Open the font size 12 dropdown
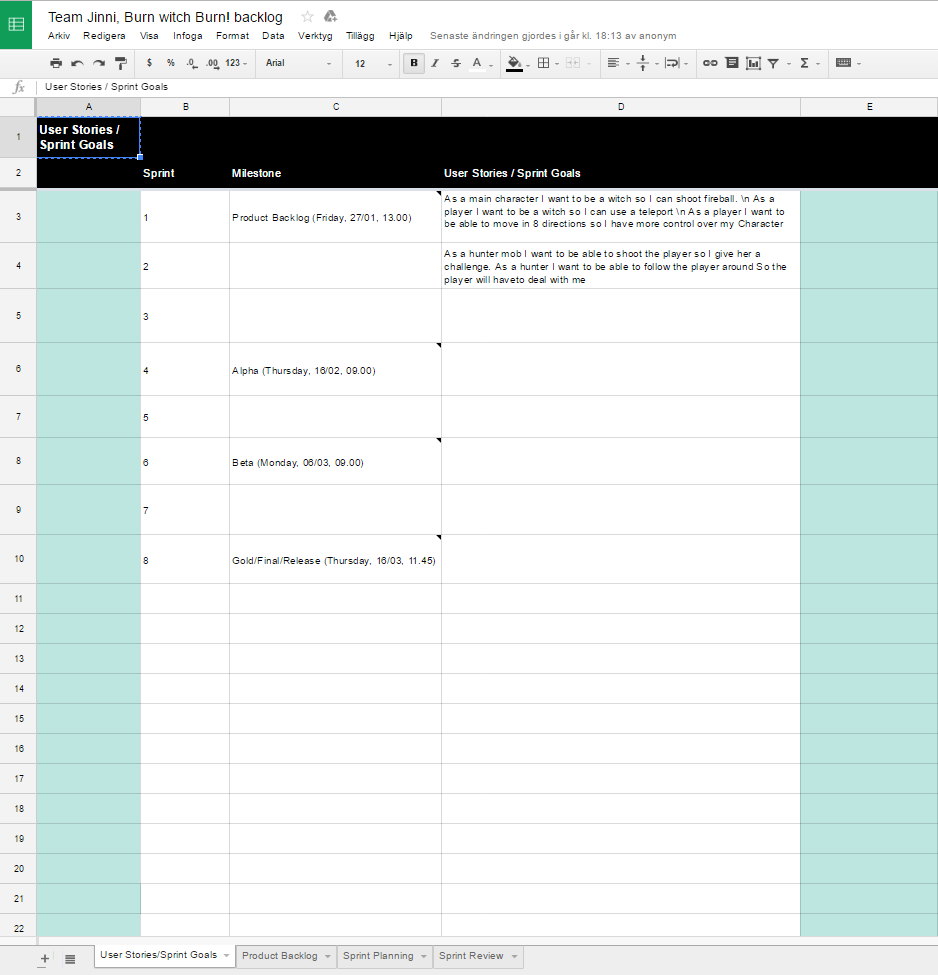The image size is (938, 975). 374,63
